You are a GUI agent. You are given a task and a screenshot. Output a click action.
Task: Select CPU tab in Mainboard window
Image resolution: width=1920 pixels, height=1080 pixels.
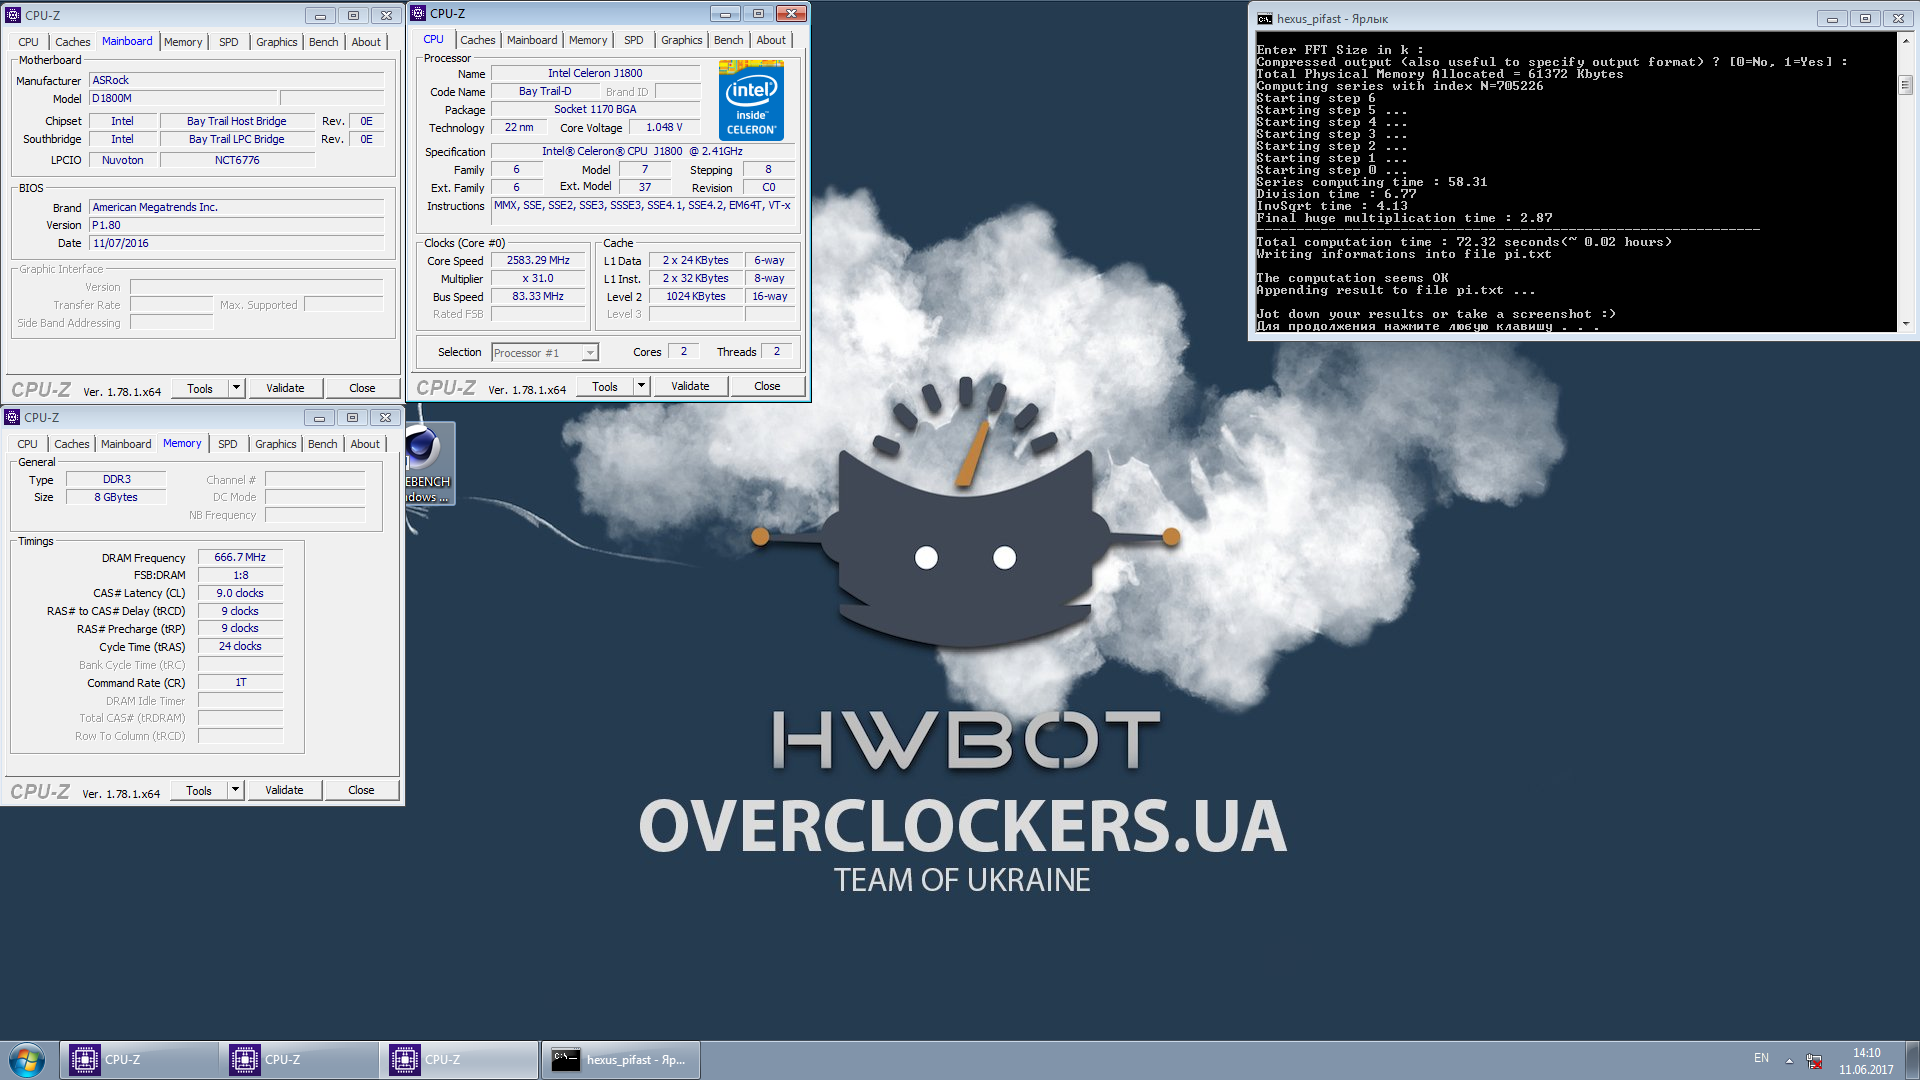28,42
